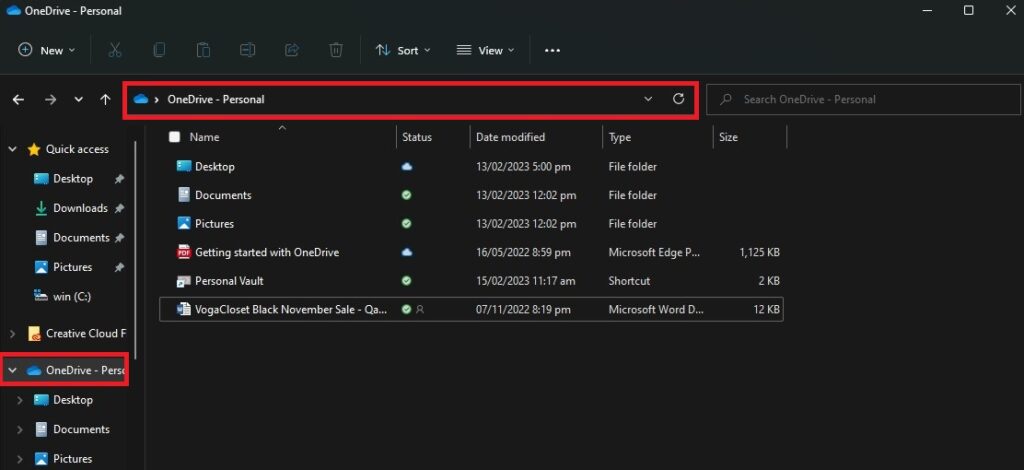Viewport: 1024px width, 470px height.
Task: Open address bar history dropdown chevron
Action: pyautogui.click(x=648, y=99)
